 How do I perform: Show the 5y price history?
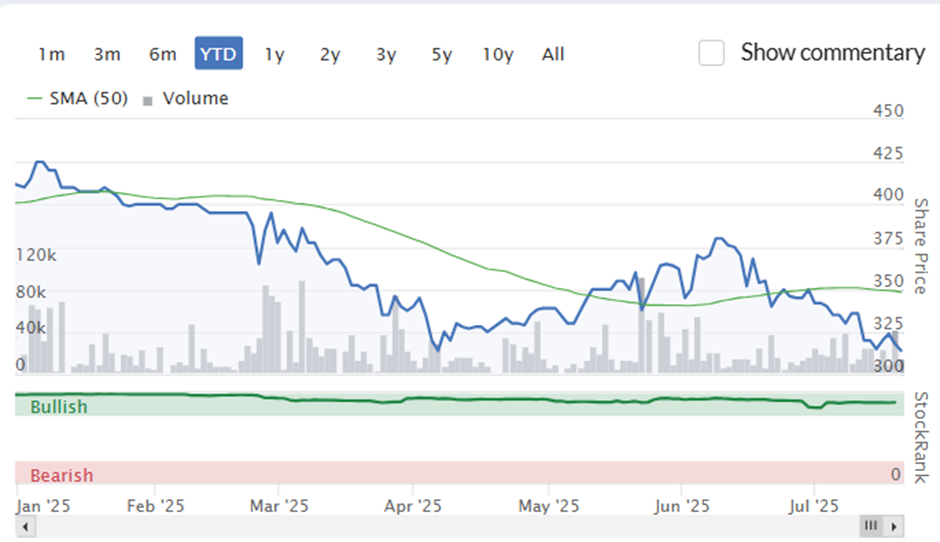(x=442, y=54)
